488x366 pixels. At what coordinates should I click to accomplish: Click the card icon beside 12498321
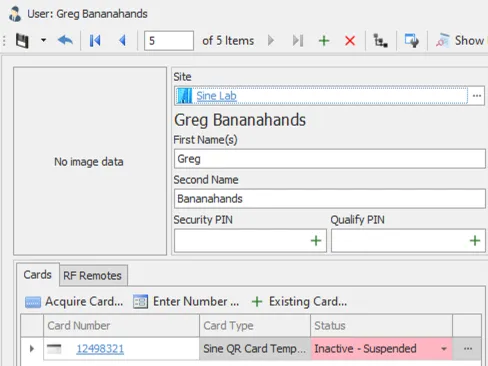pos(54,349)
